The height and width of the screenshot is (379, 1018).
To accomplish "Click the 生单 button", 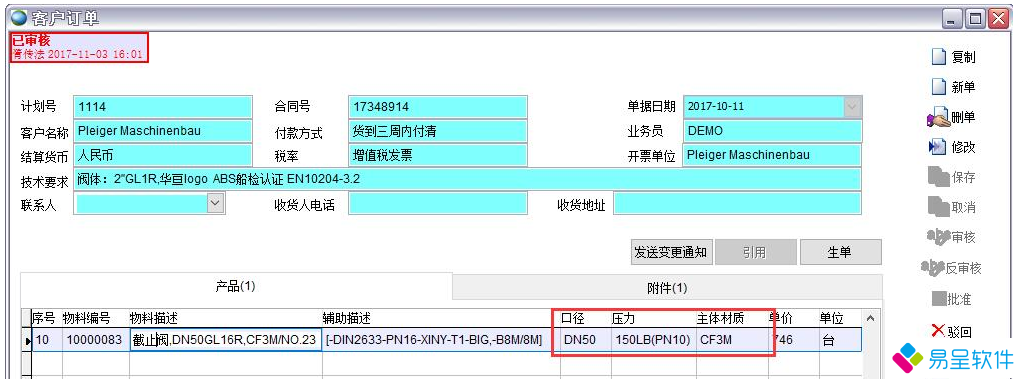I will point(840,252).
